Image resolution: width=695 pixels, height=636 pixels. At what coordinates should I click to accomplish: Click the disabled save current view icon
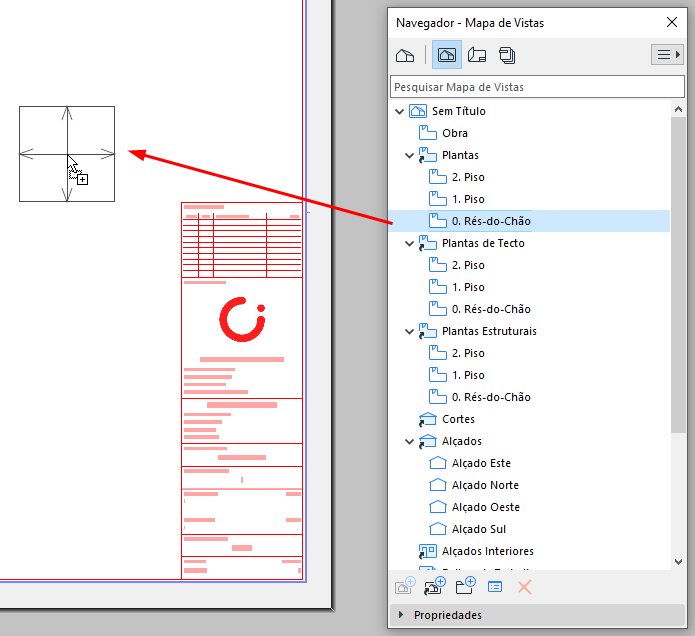[x=405, y=586]
